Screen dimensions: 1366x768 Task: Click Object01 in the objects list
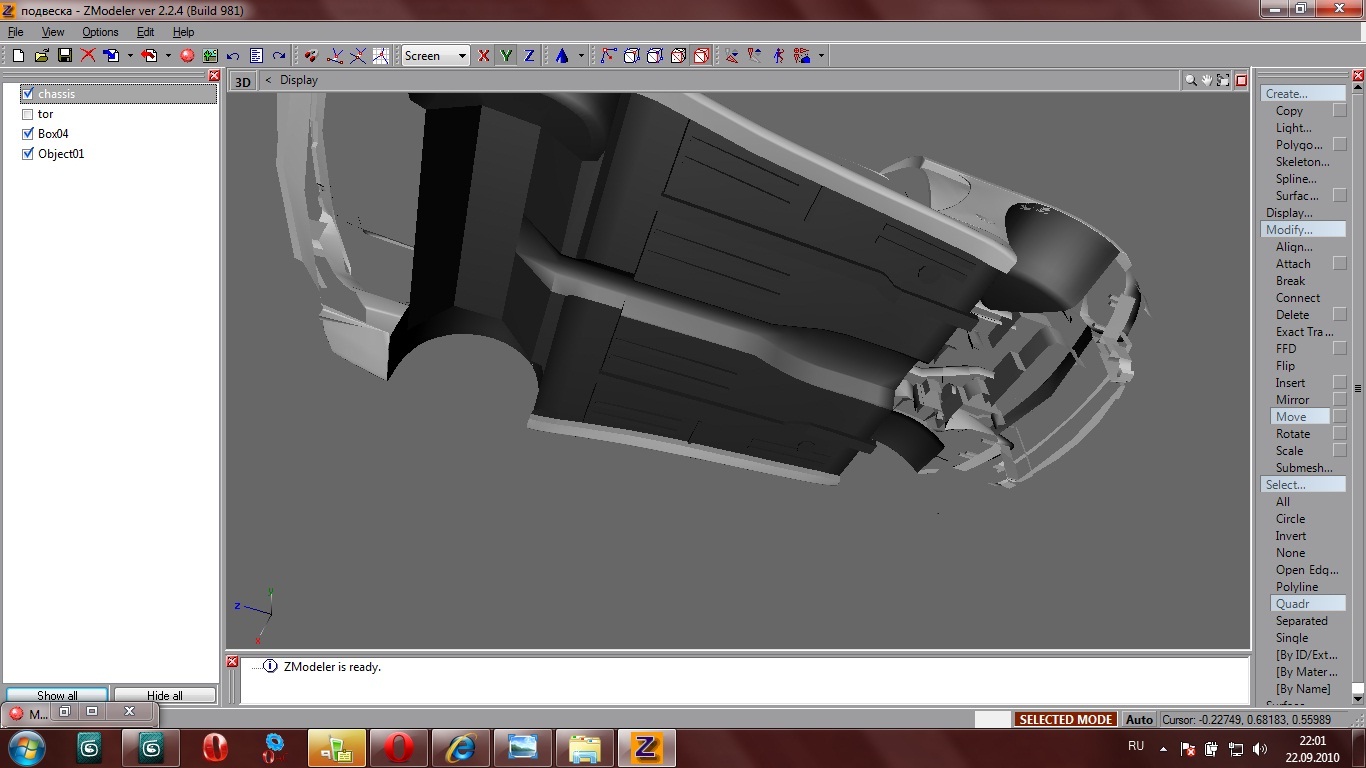pyautogui.click(x=61, y=154)
